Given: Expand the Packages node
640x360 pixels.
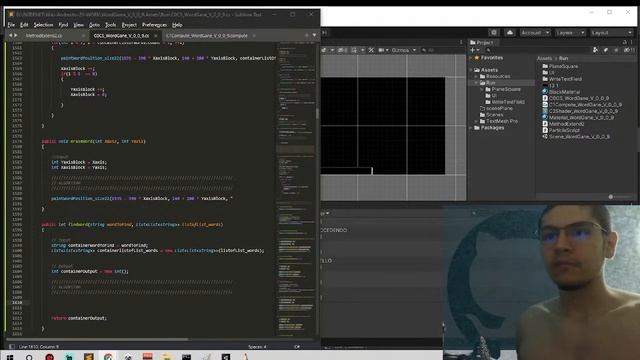Looking at the screenshot, I should pos(471,128).
